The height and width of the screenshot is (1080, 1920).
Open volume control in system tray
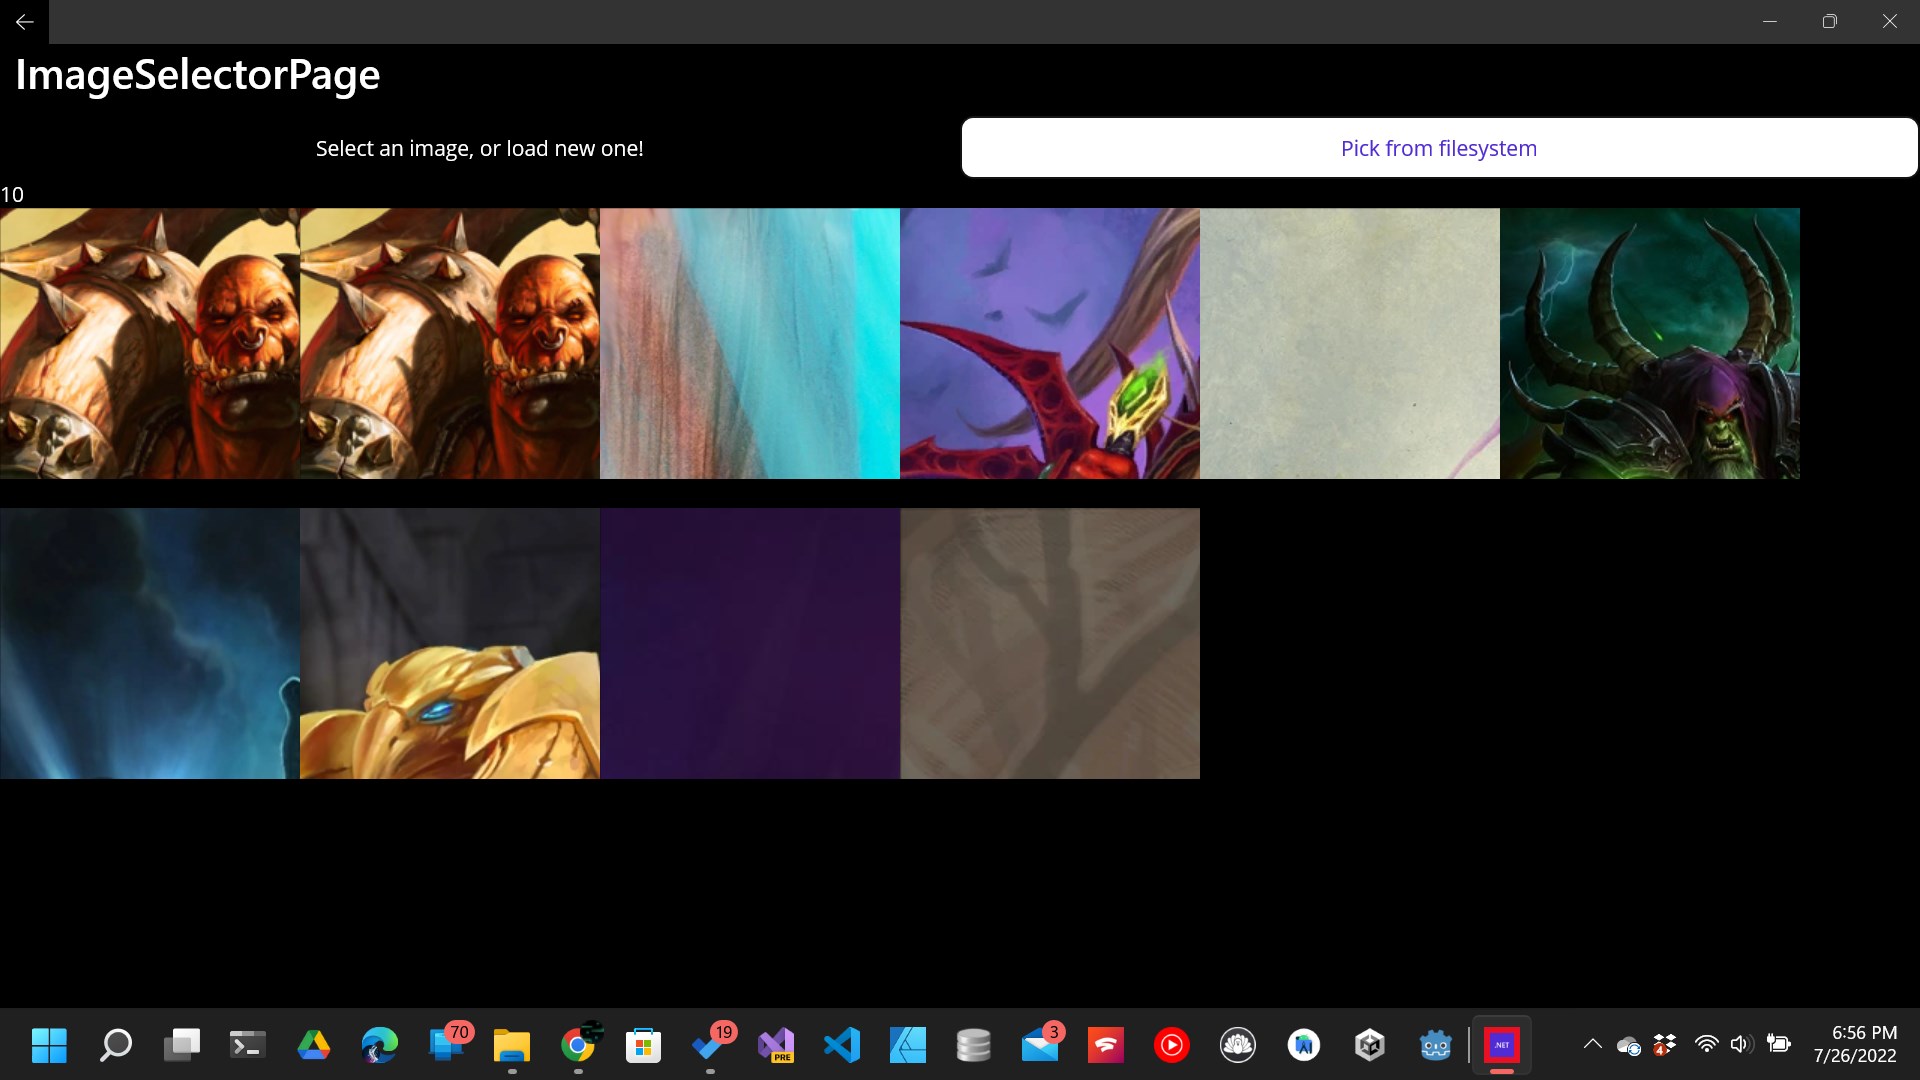1741,1044
